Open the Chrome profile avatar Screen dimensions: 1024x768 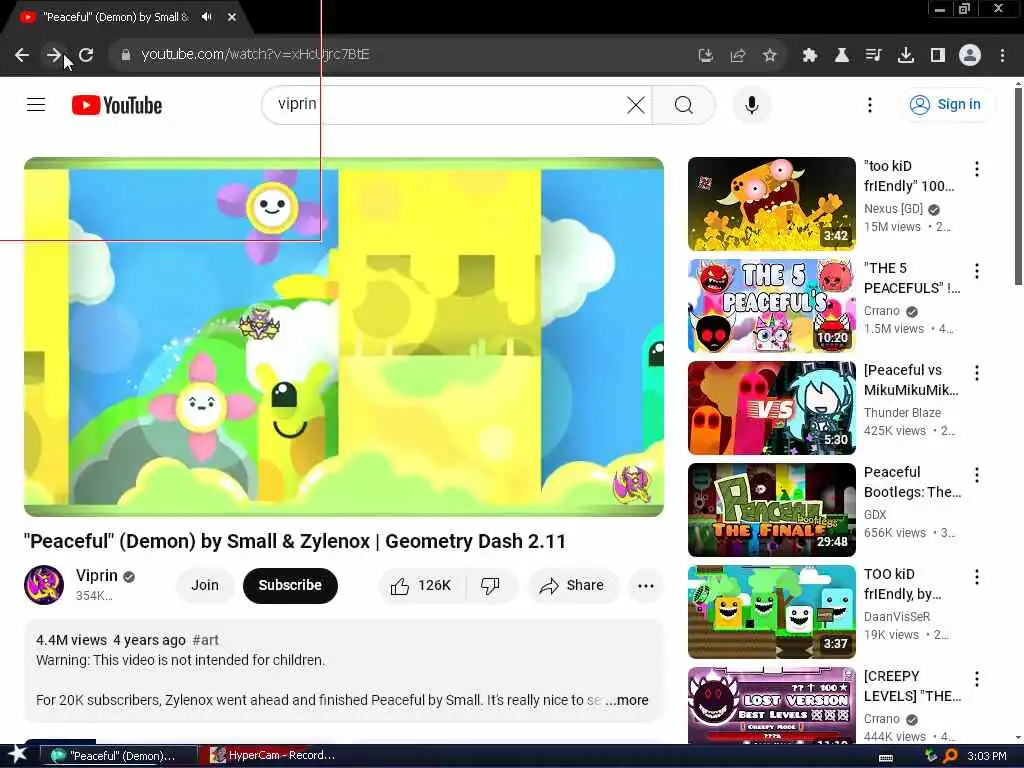970,56
